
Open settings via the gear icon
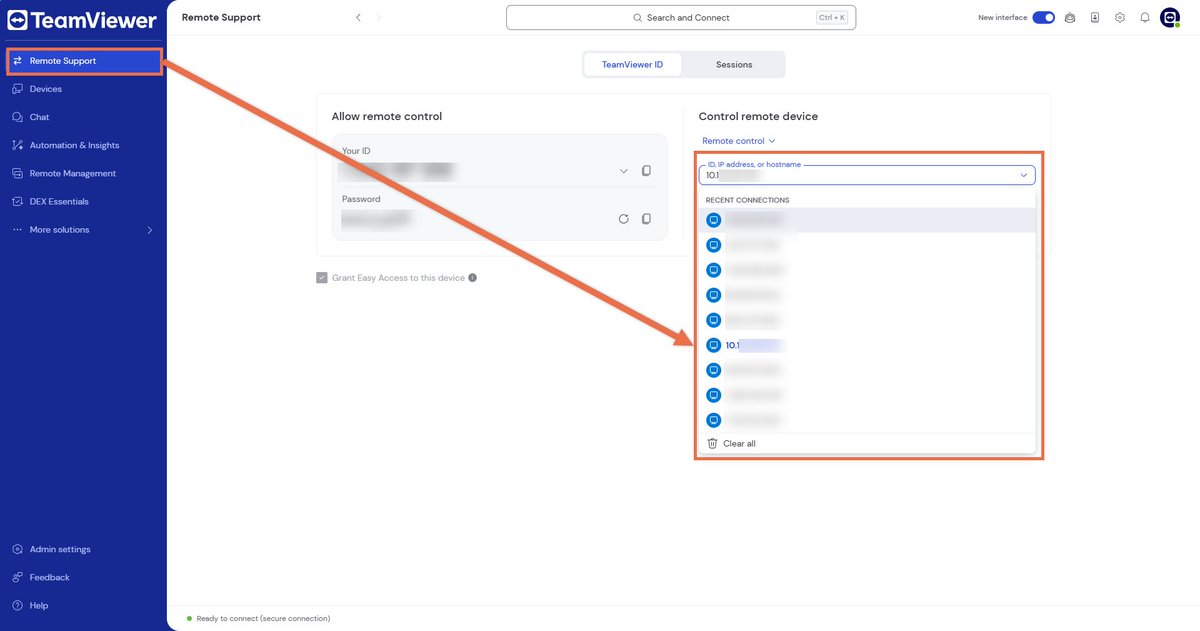1120,17
